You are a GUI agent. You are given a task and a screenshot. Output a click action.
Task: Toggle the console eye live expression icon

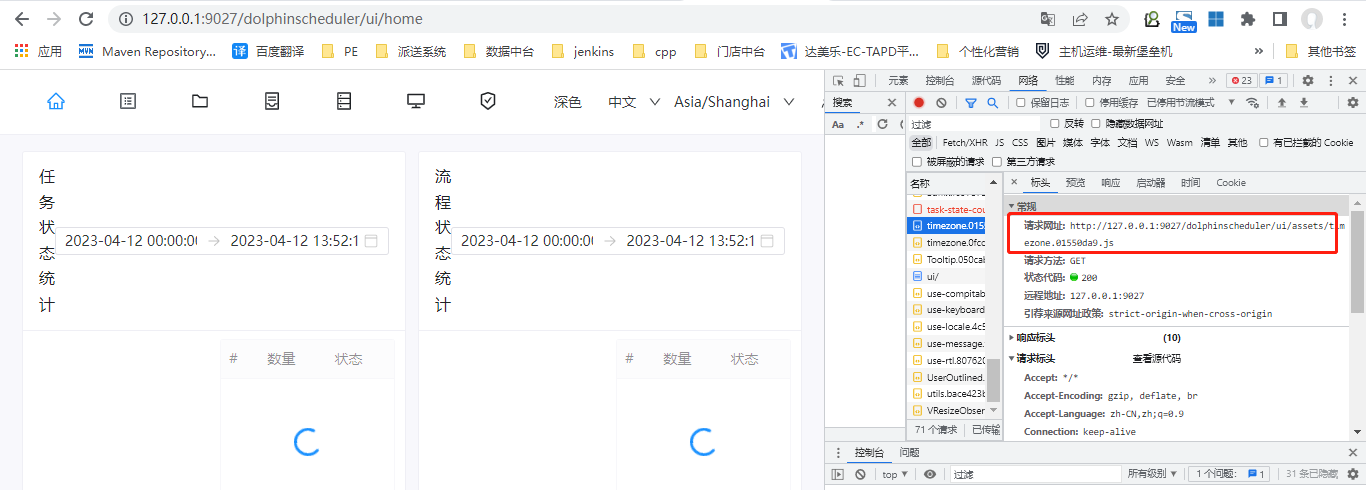tap(930, 474)
